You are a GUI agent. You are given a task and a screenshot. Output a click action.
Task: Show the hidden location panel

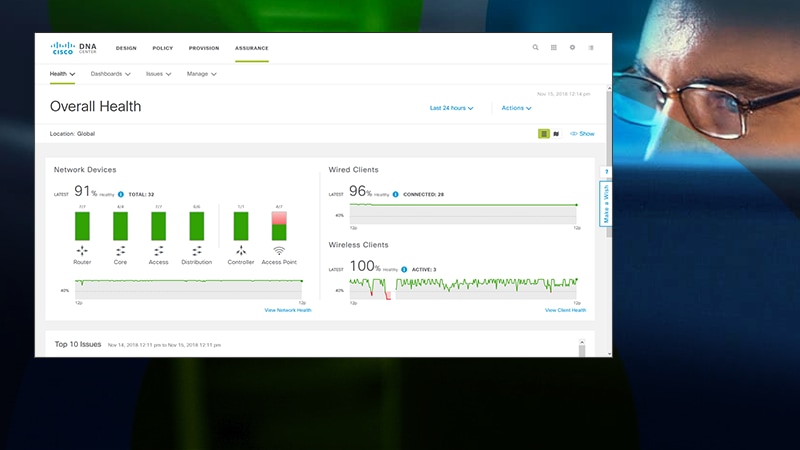582,134
